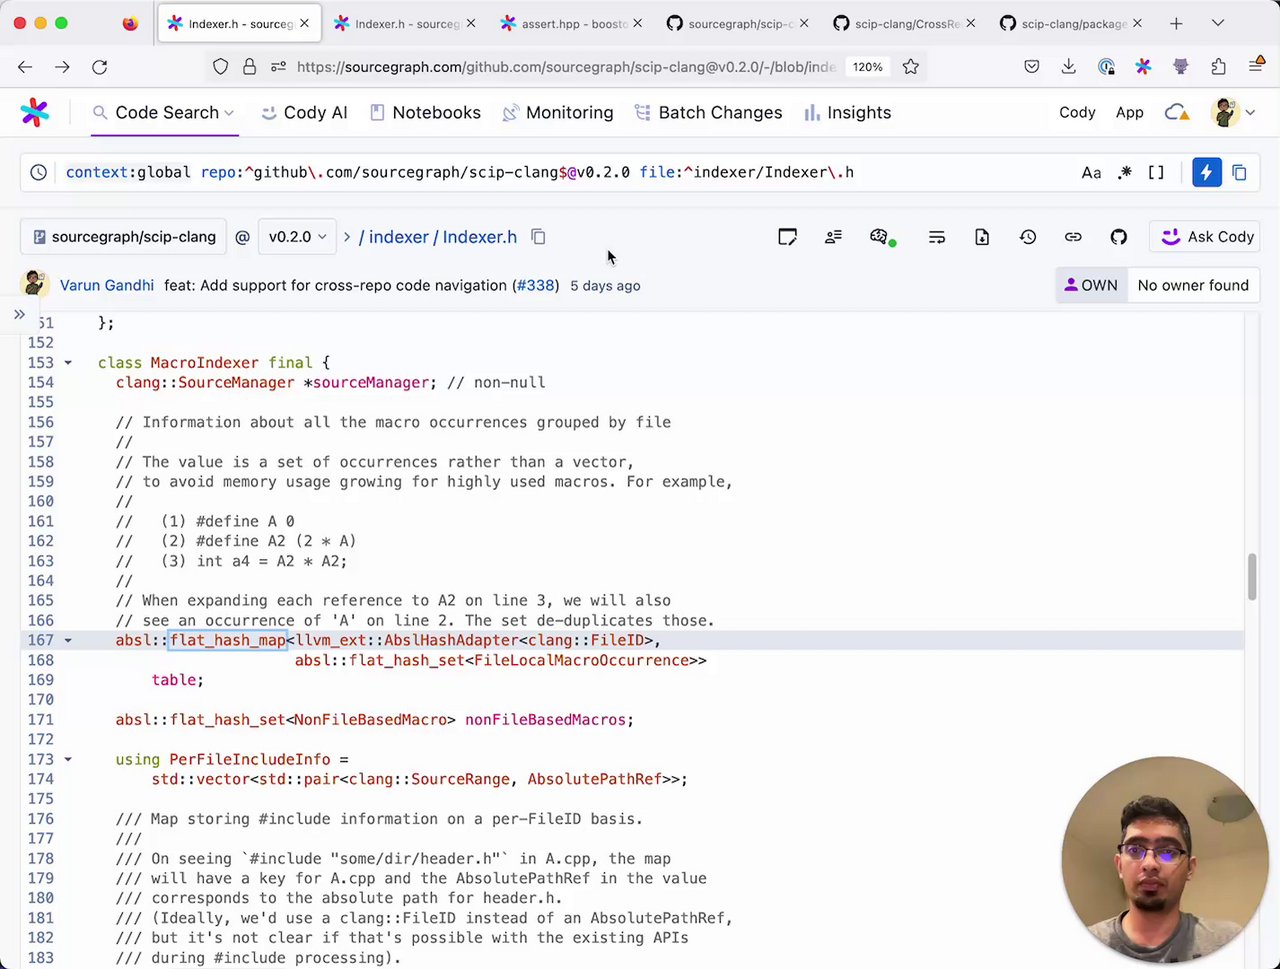Open the indexer folder breadcrumb

[399, 237]
